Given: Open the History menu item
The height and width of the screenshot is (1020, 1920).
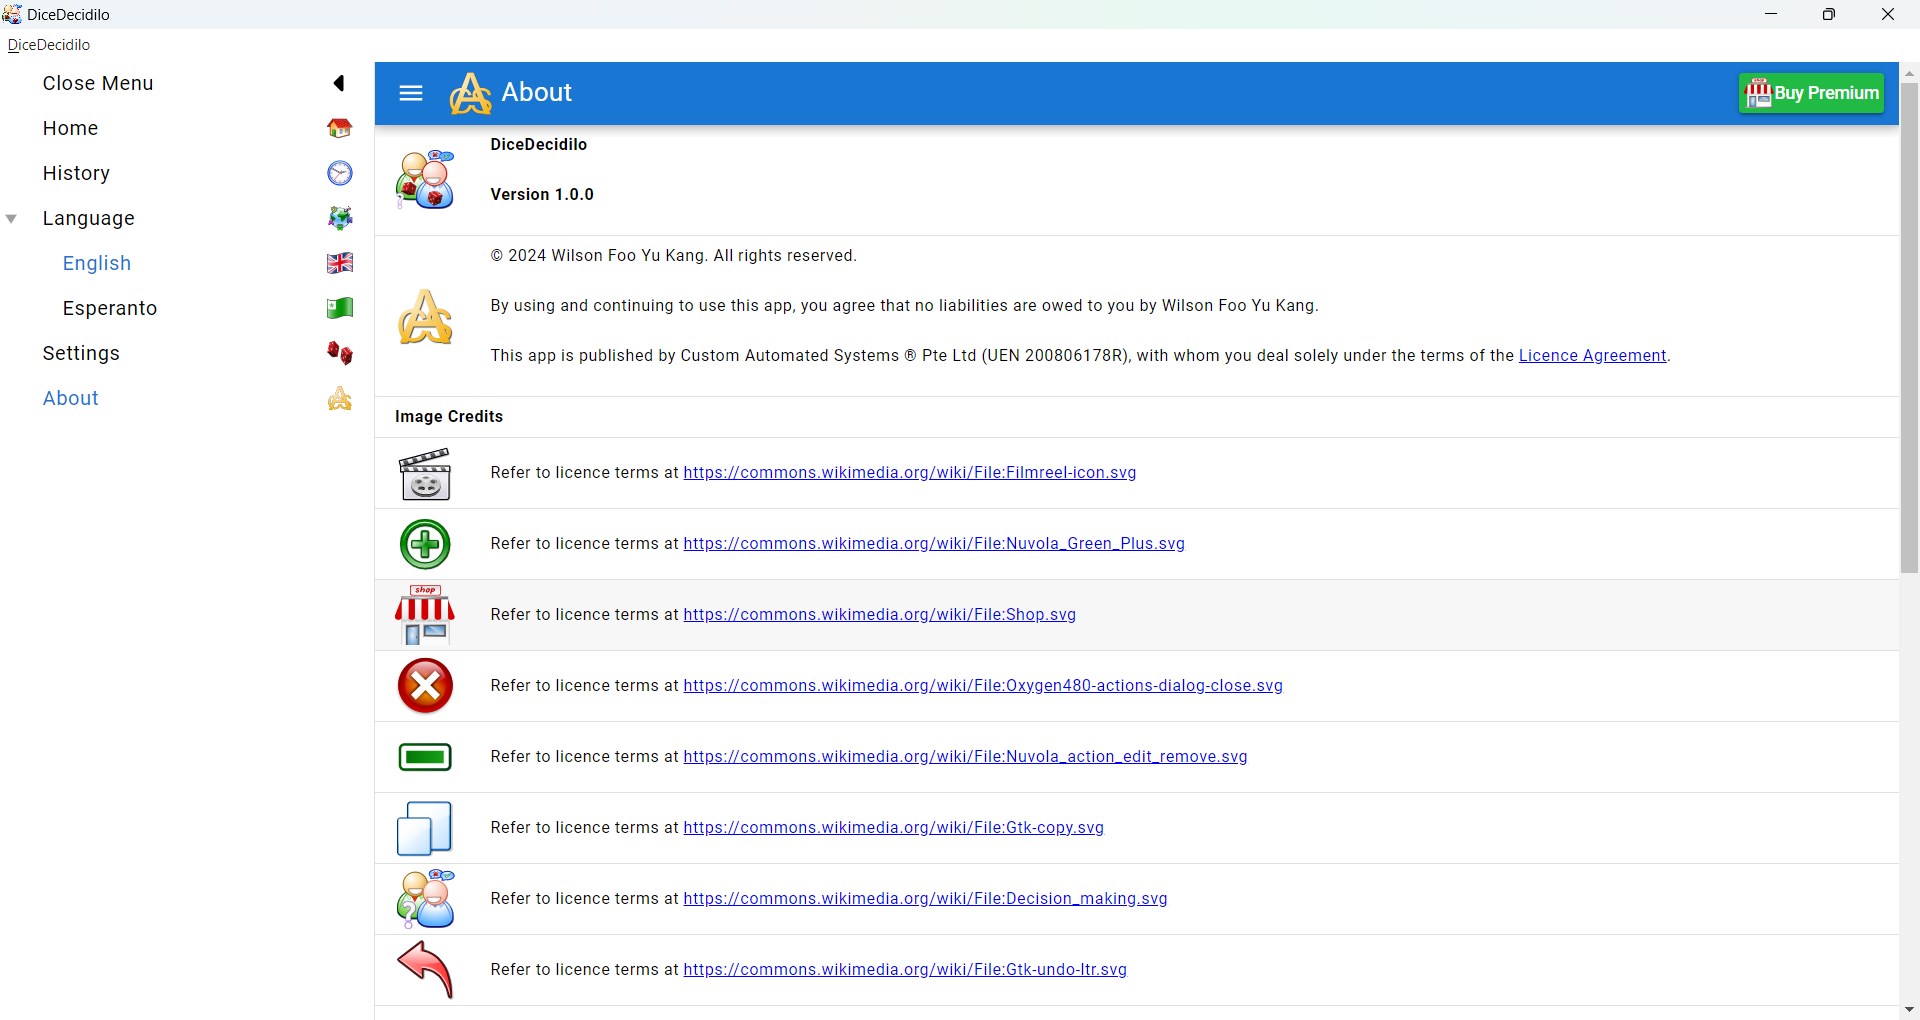Looking at the screenshot, I should click(x=76, y=173).
